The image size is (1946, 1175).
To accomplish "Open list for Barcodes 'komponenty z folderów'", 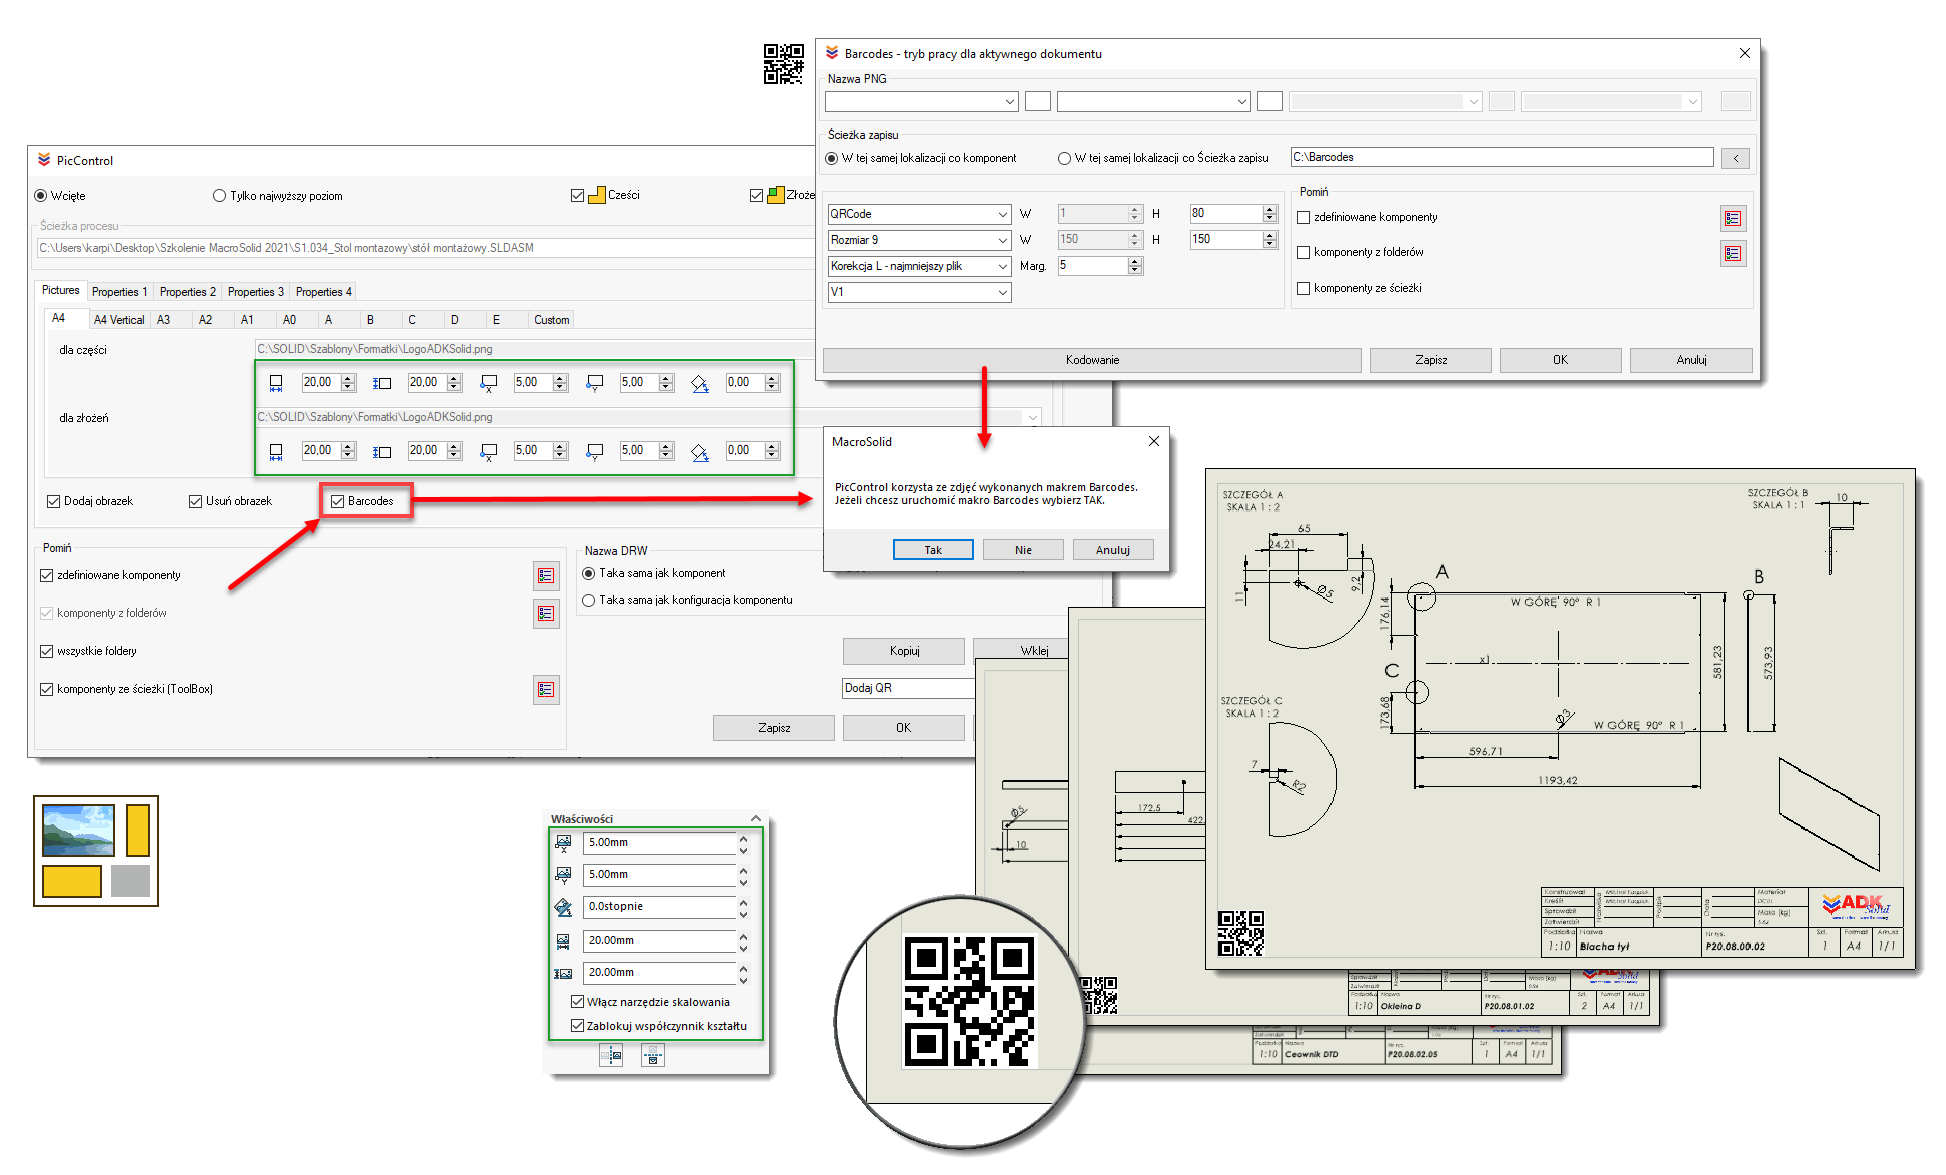I will coord(1733,254).
